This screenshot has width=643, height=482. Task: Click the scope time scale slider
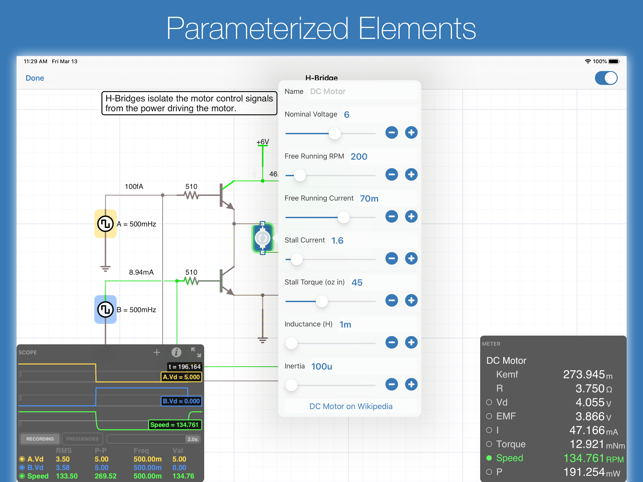coord(153,439)
